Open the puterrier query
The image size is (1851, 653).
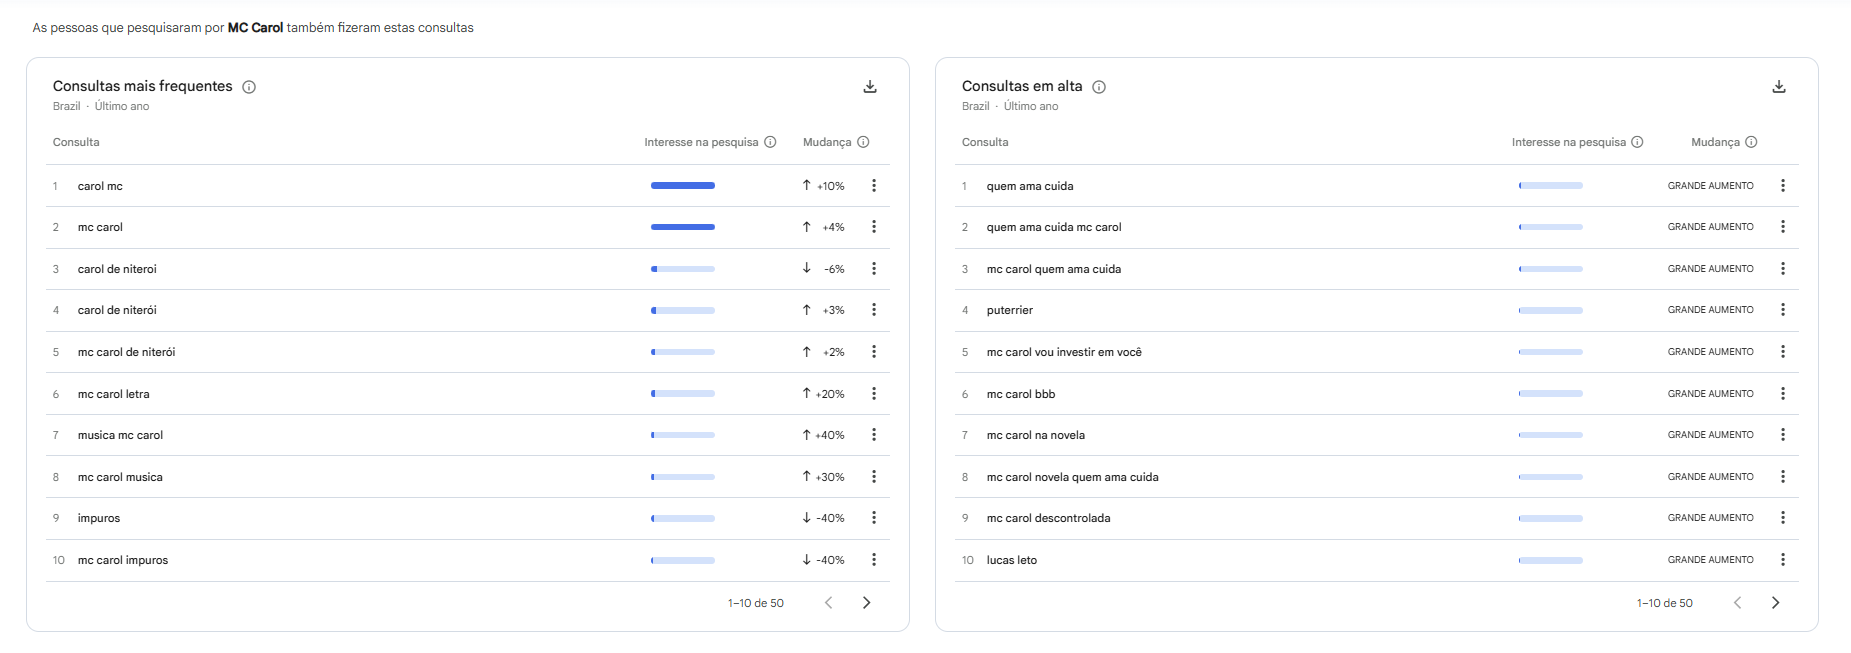pyautogui.click(x=1010, y=310)
